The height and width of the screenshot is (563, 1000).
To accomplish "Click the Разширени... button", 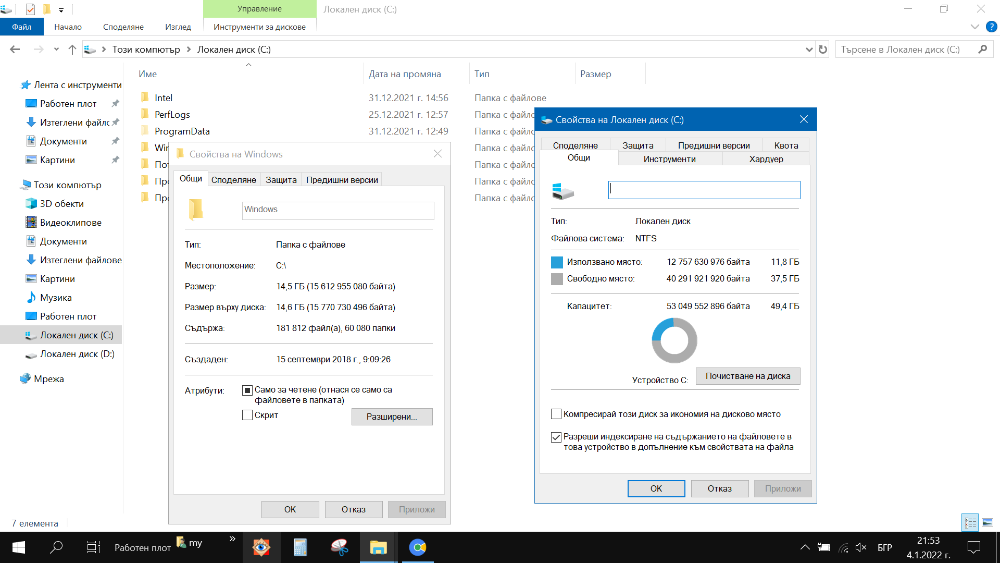I will [x=392, y=416].
